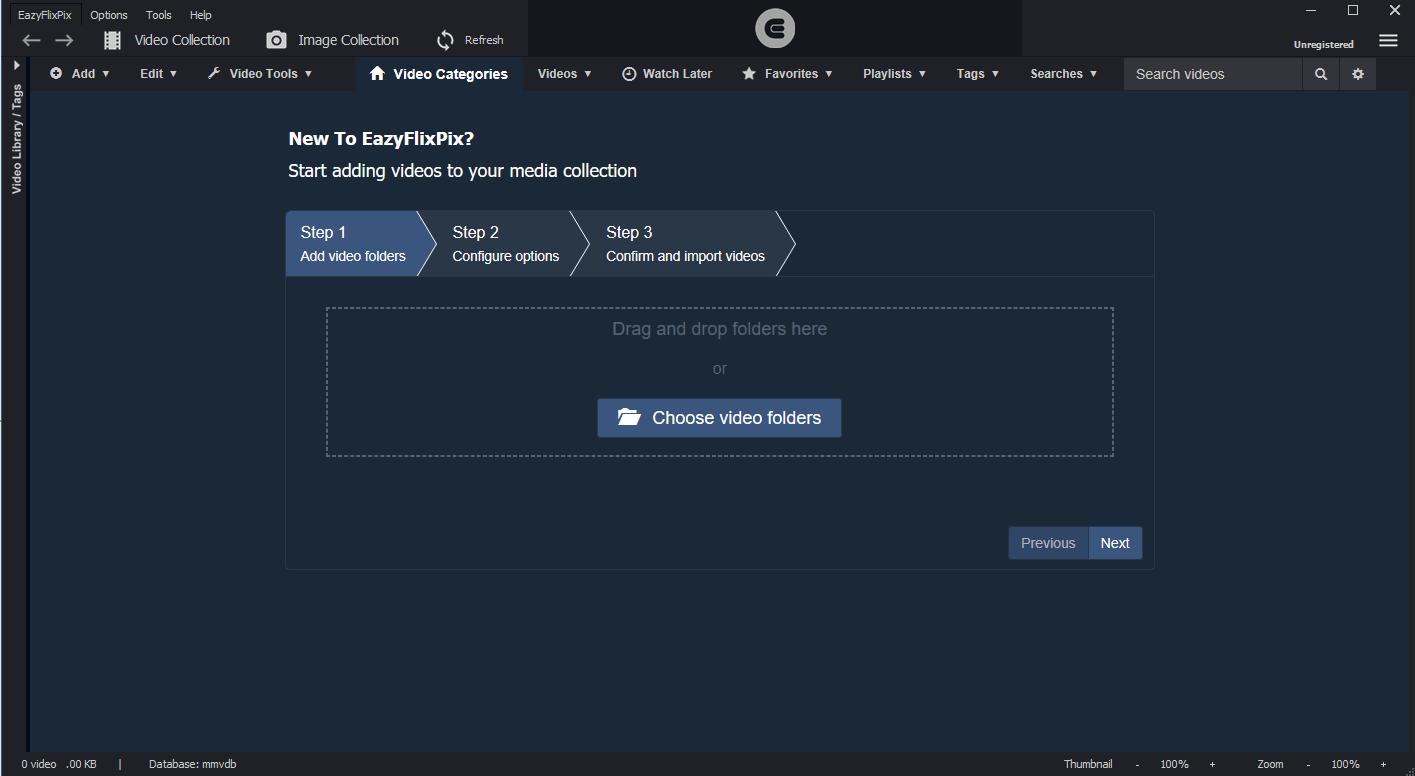Screen dimensions: 1415x776
Task: Open the Options menu
Action: click(109, 15)
